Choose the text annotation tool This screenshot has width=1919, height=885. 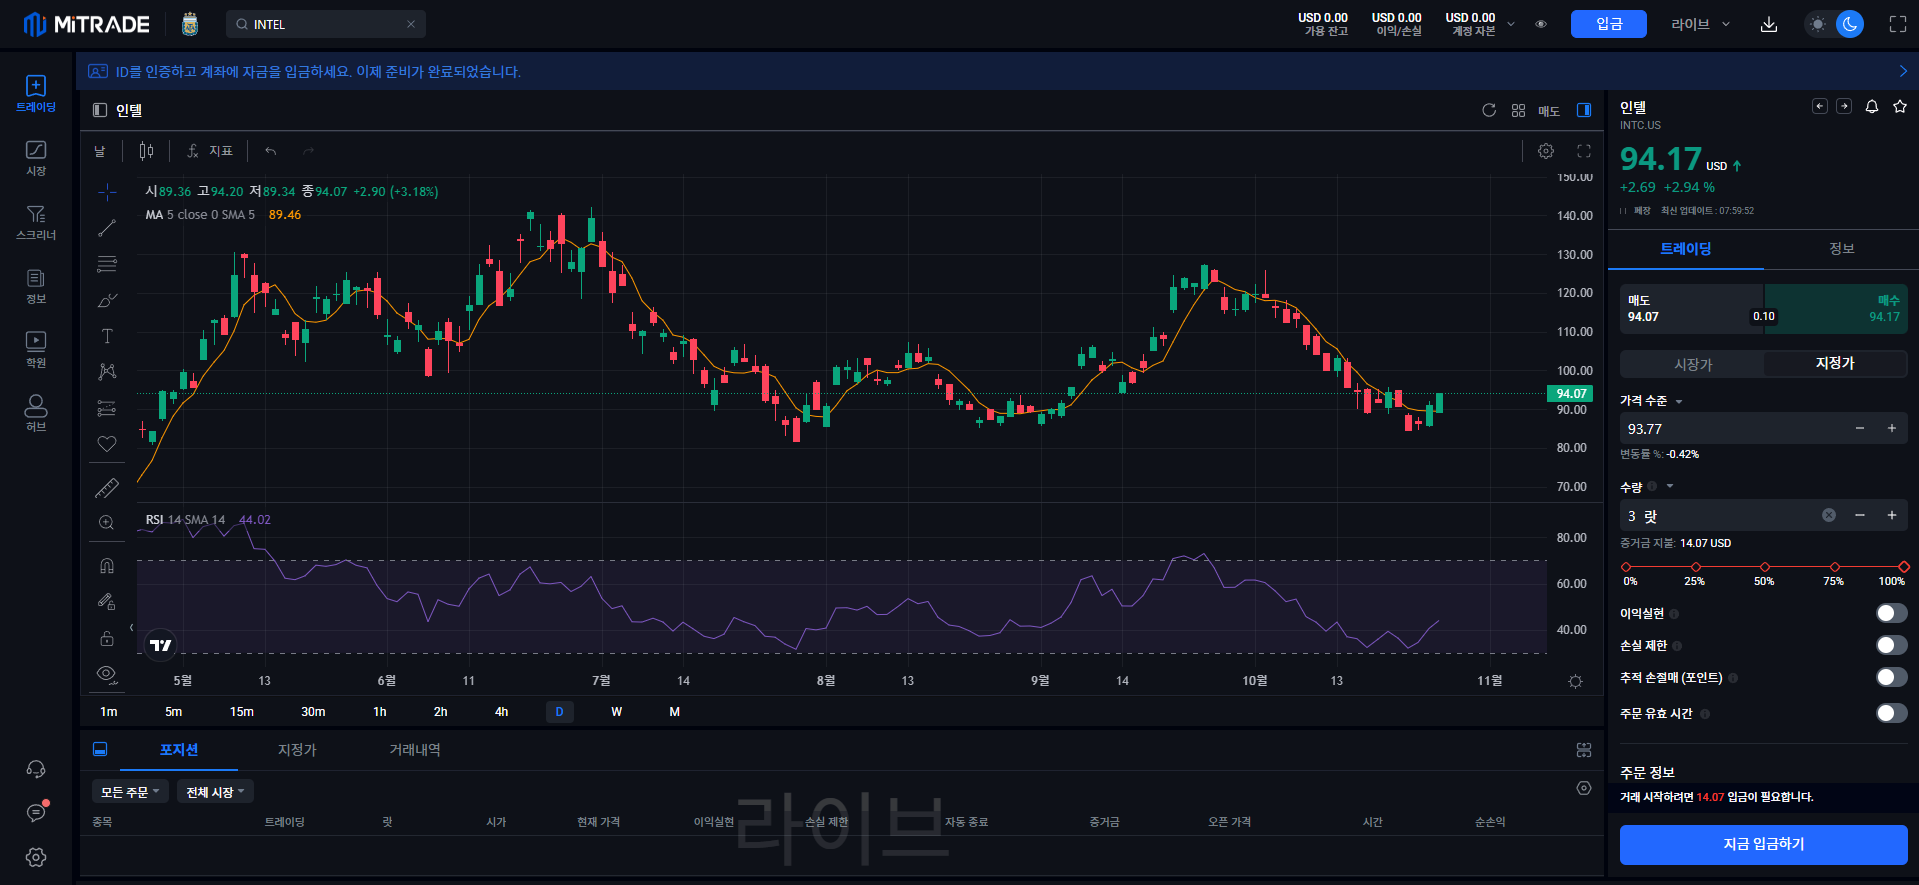tap(107, 336)
